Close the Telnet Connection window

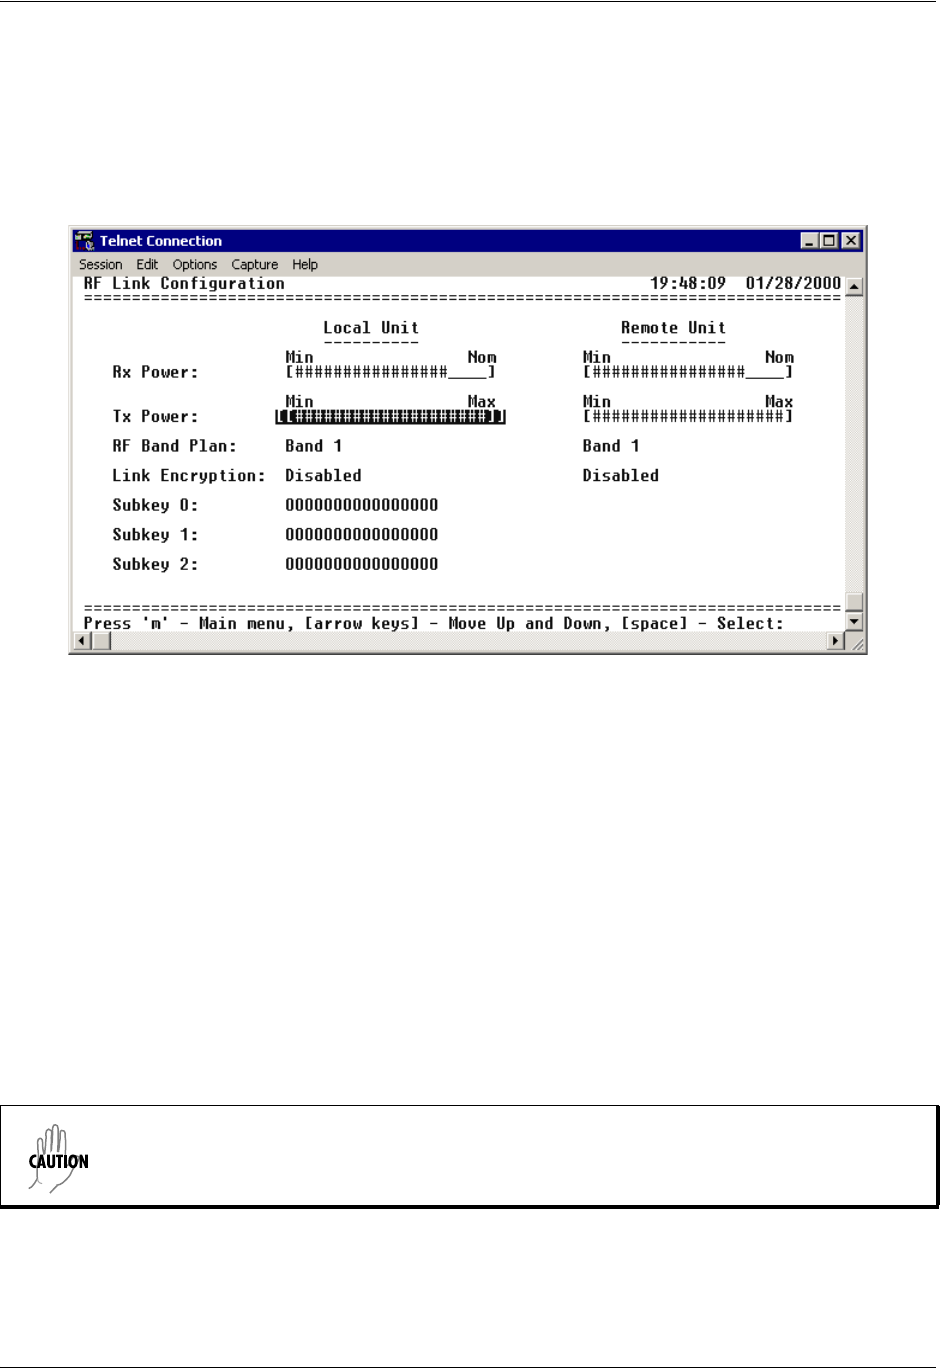coord(851,241)
